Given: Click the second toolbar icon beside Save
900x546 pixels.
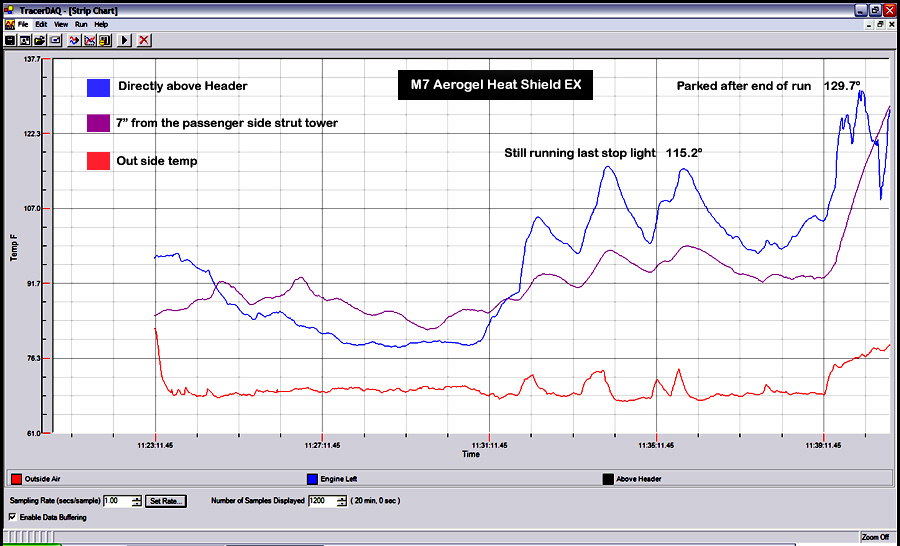Looking at the screenshot, I should tap(24, 40).
